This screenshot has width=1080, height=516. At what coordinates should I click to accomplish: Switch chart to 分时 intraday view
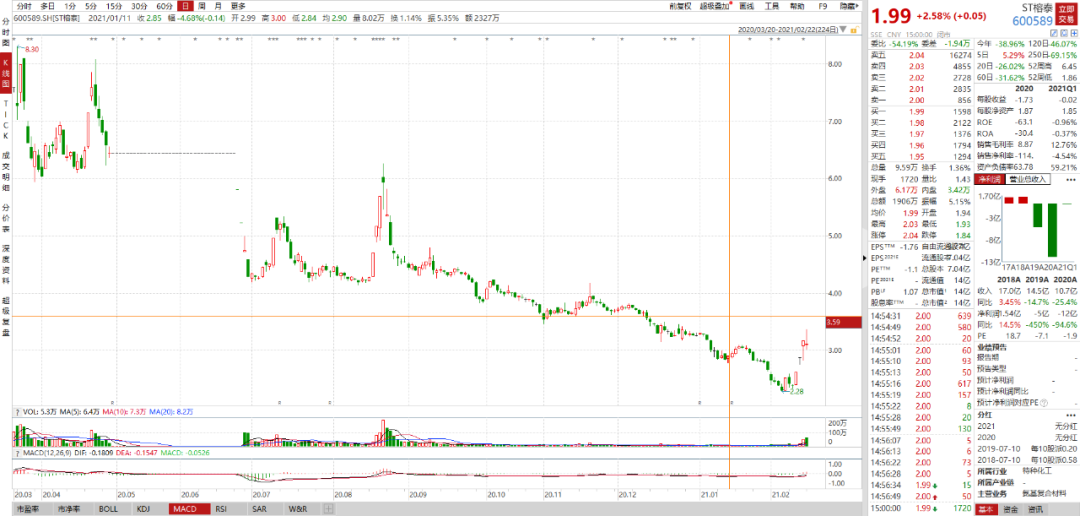25,6
